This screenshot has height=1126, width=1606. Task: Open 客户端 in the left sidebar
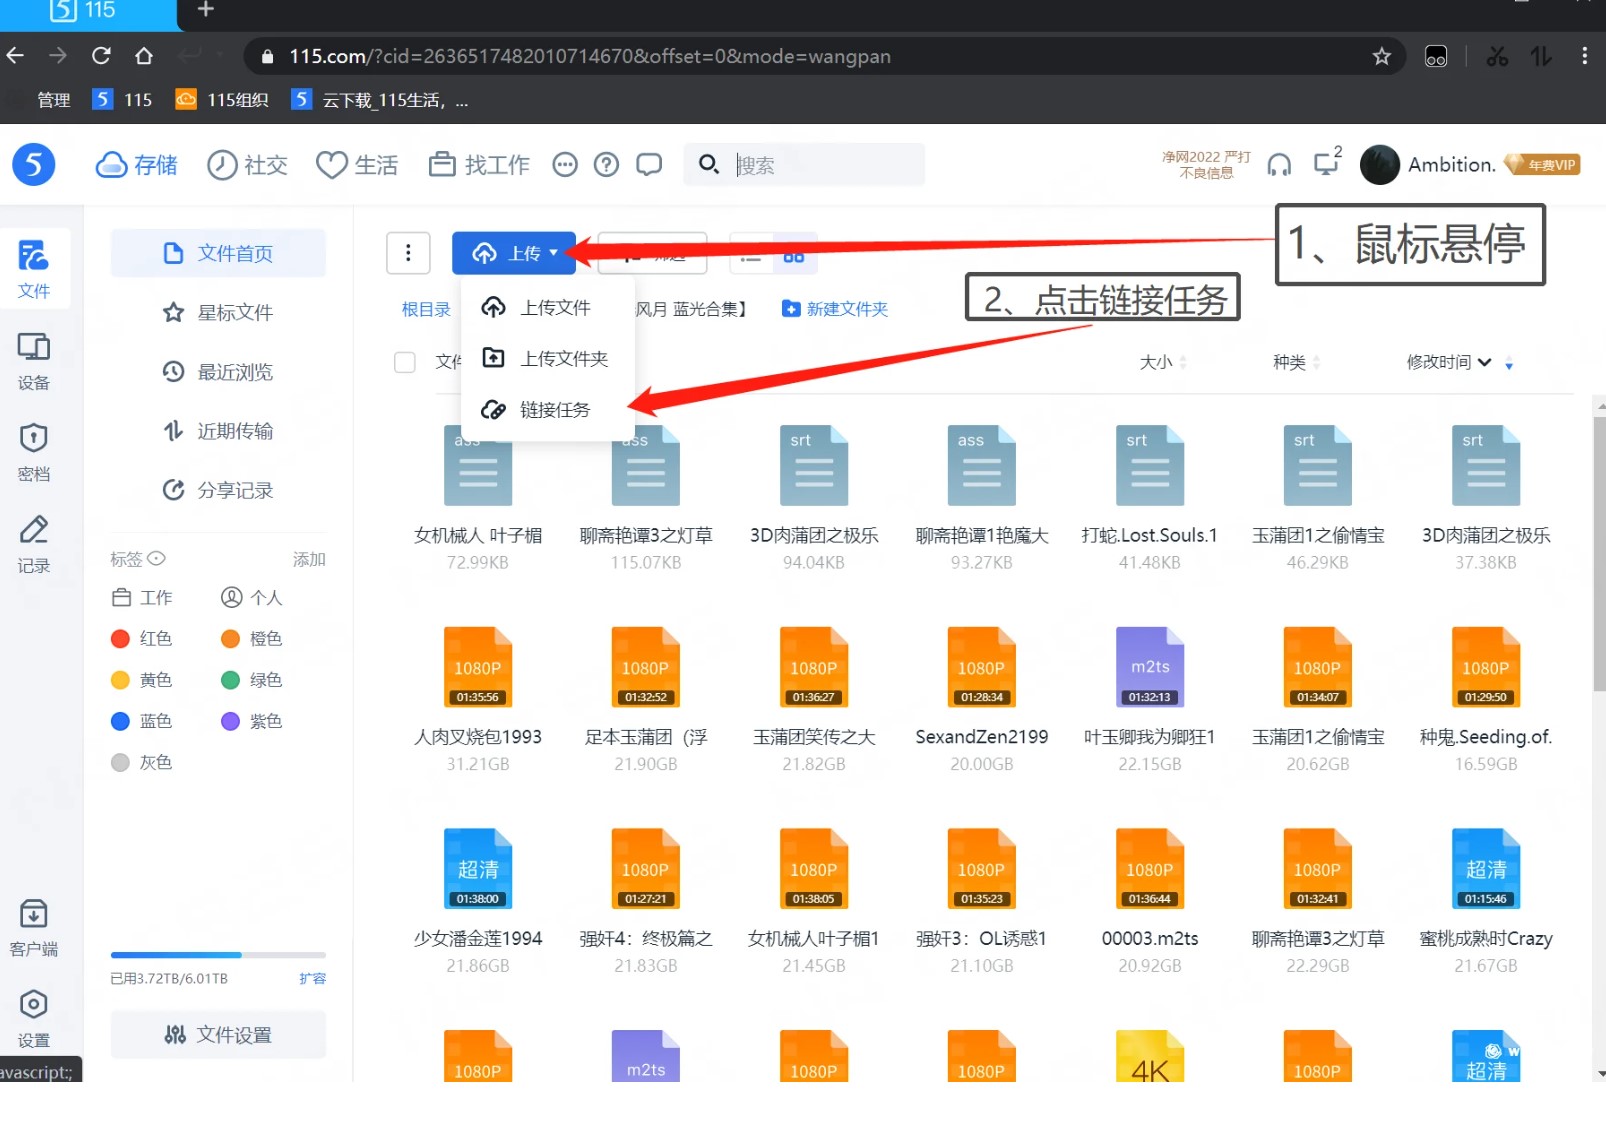[x=33, y=928]
